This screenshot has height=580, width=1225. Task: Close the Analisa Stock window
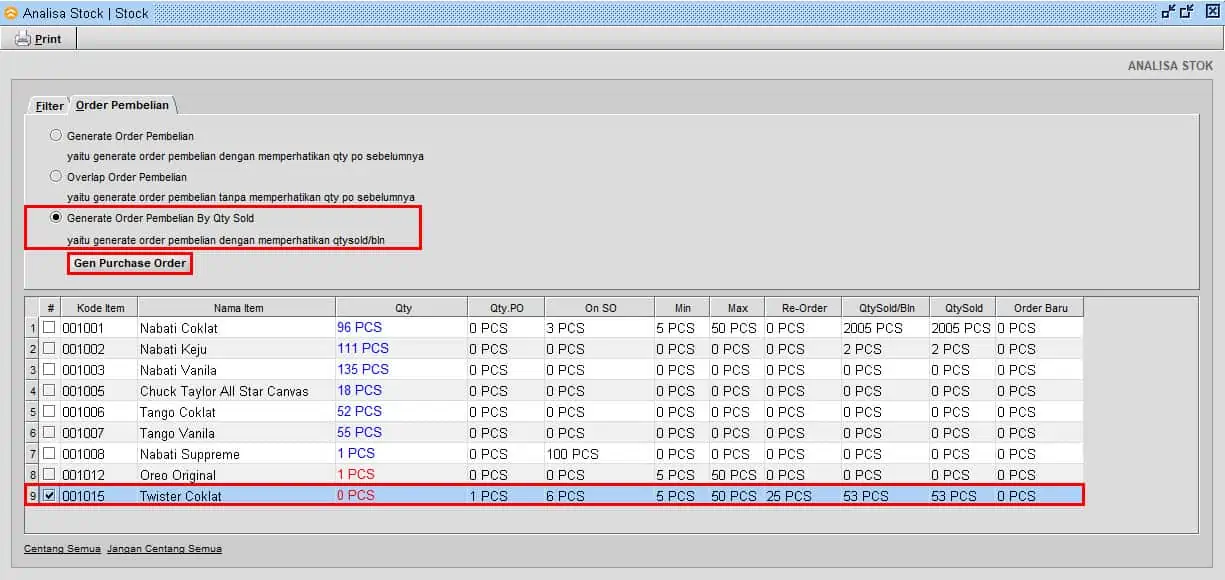(1212, 12)
